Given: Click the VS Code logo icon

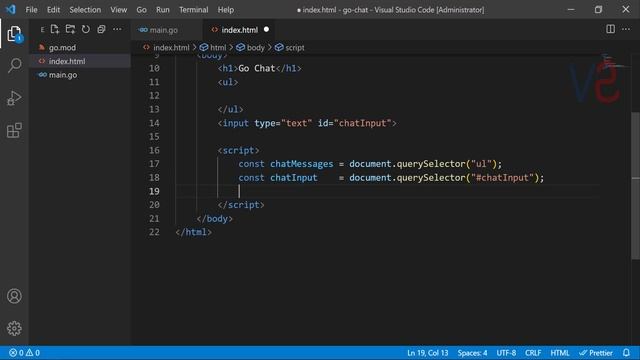Looking at the screenshot, I should pyautogui.click(x=11, y=9).
